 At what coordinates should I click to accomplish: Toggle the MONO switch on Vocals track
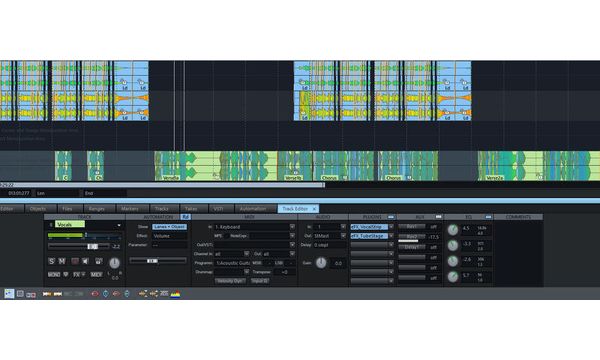click(x=54, y=275)
